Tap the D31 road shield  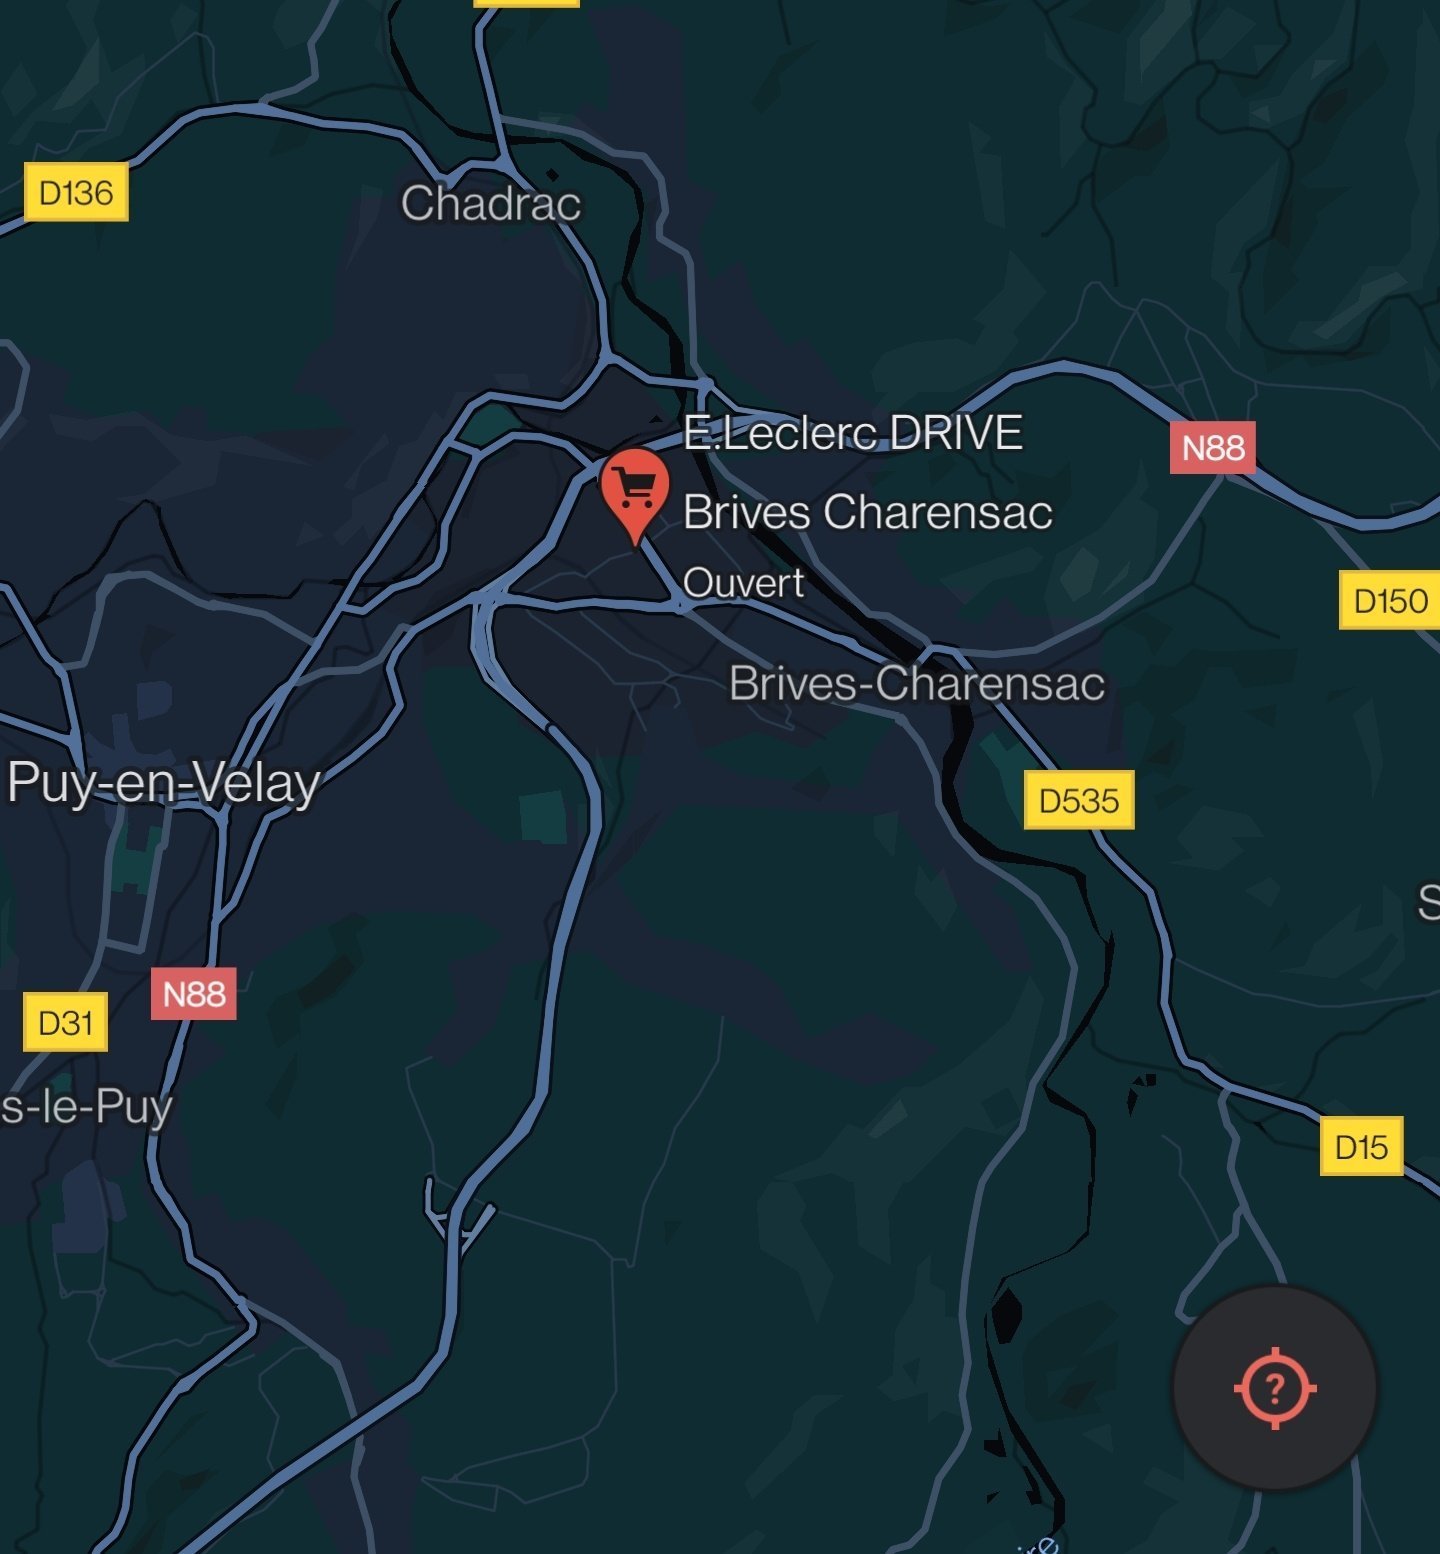point(65,1022)
